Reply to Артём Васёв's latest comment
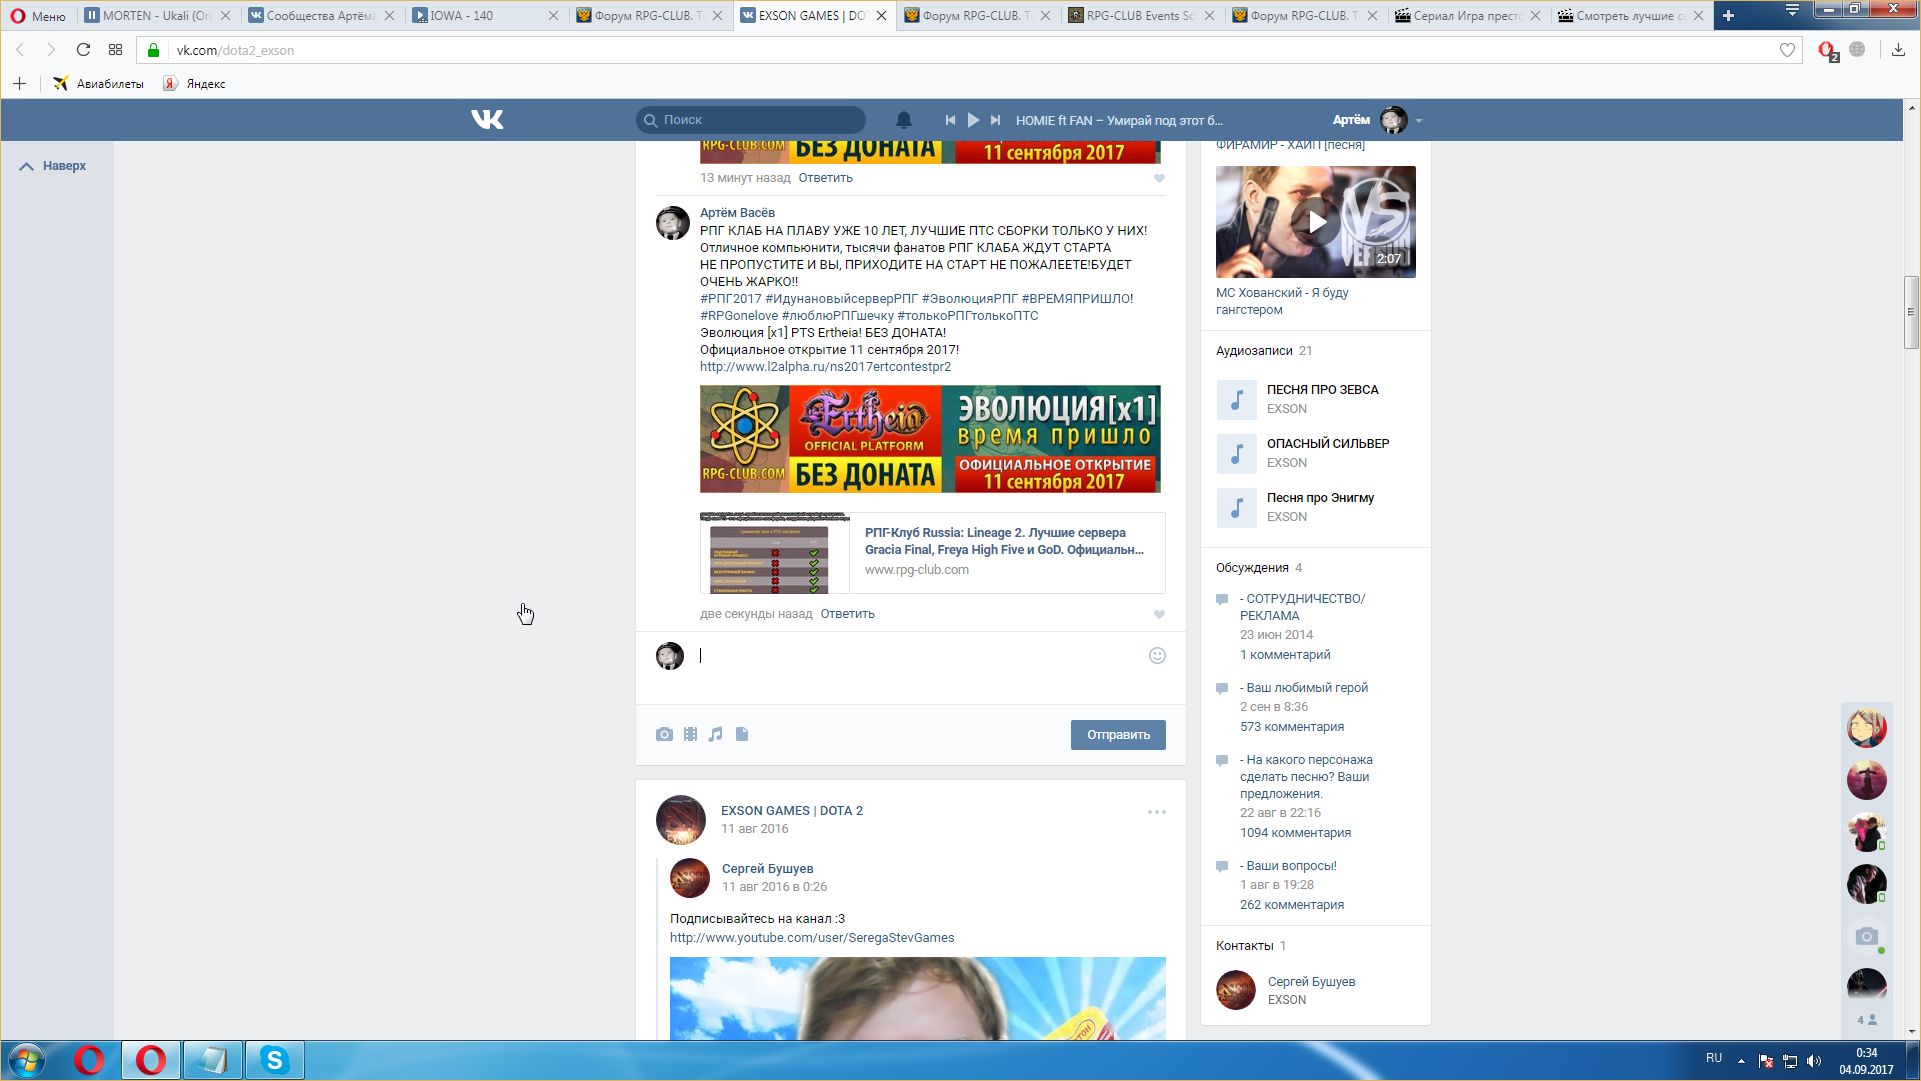Image resolution: width=1921 pixels, height=1081 pixels. [847, 614]
